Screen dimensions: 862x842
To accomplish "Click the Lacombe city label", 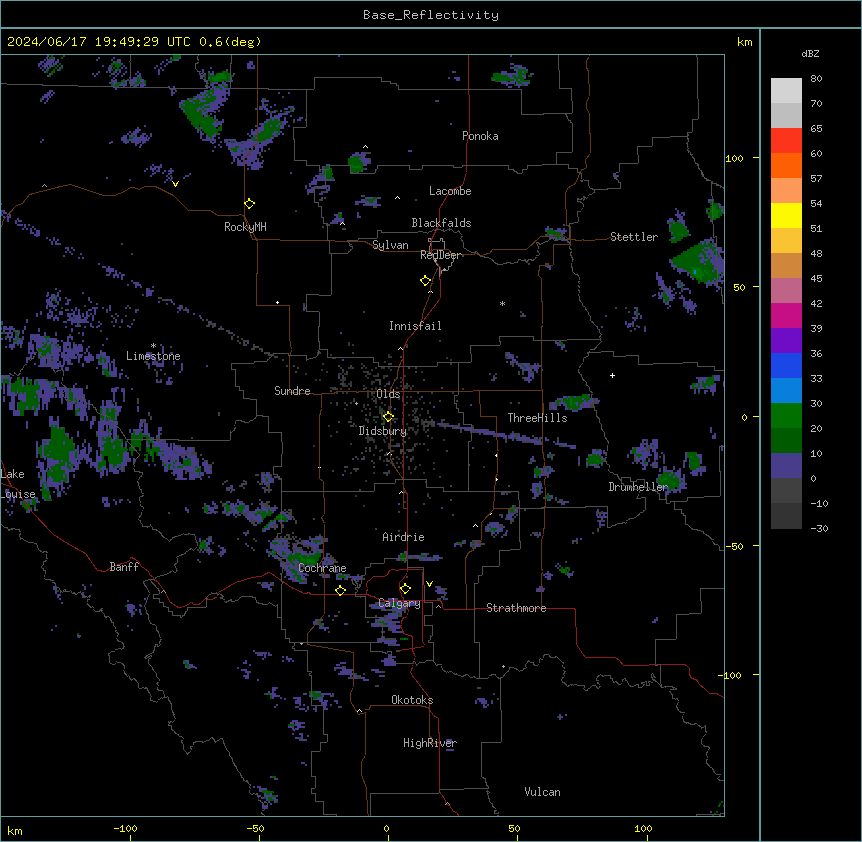I will pos(450,191).
